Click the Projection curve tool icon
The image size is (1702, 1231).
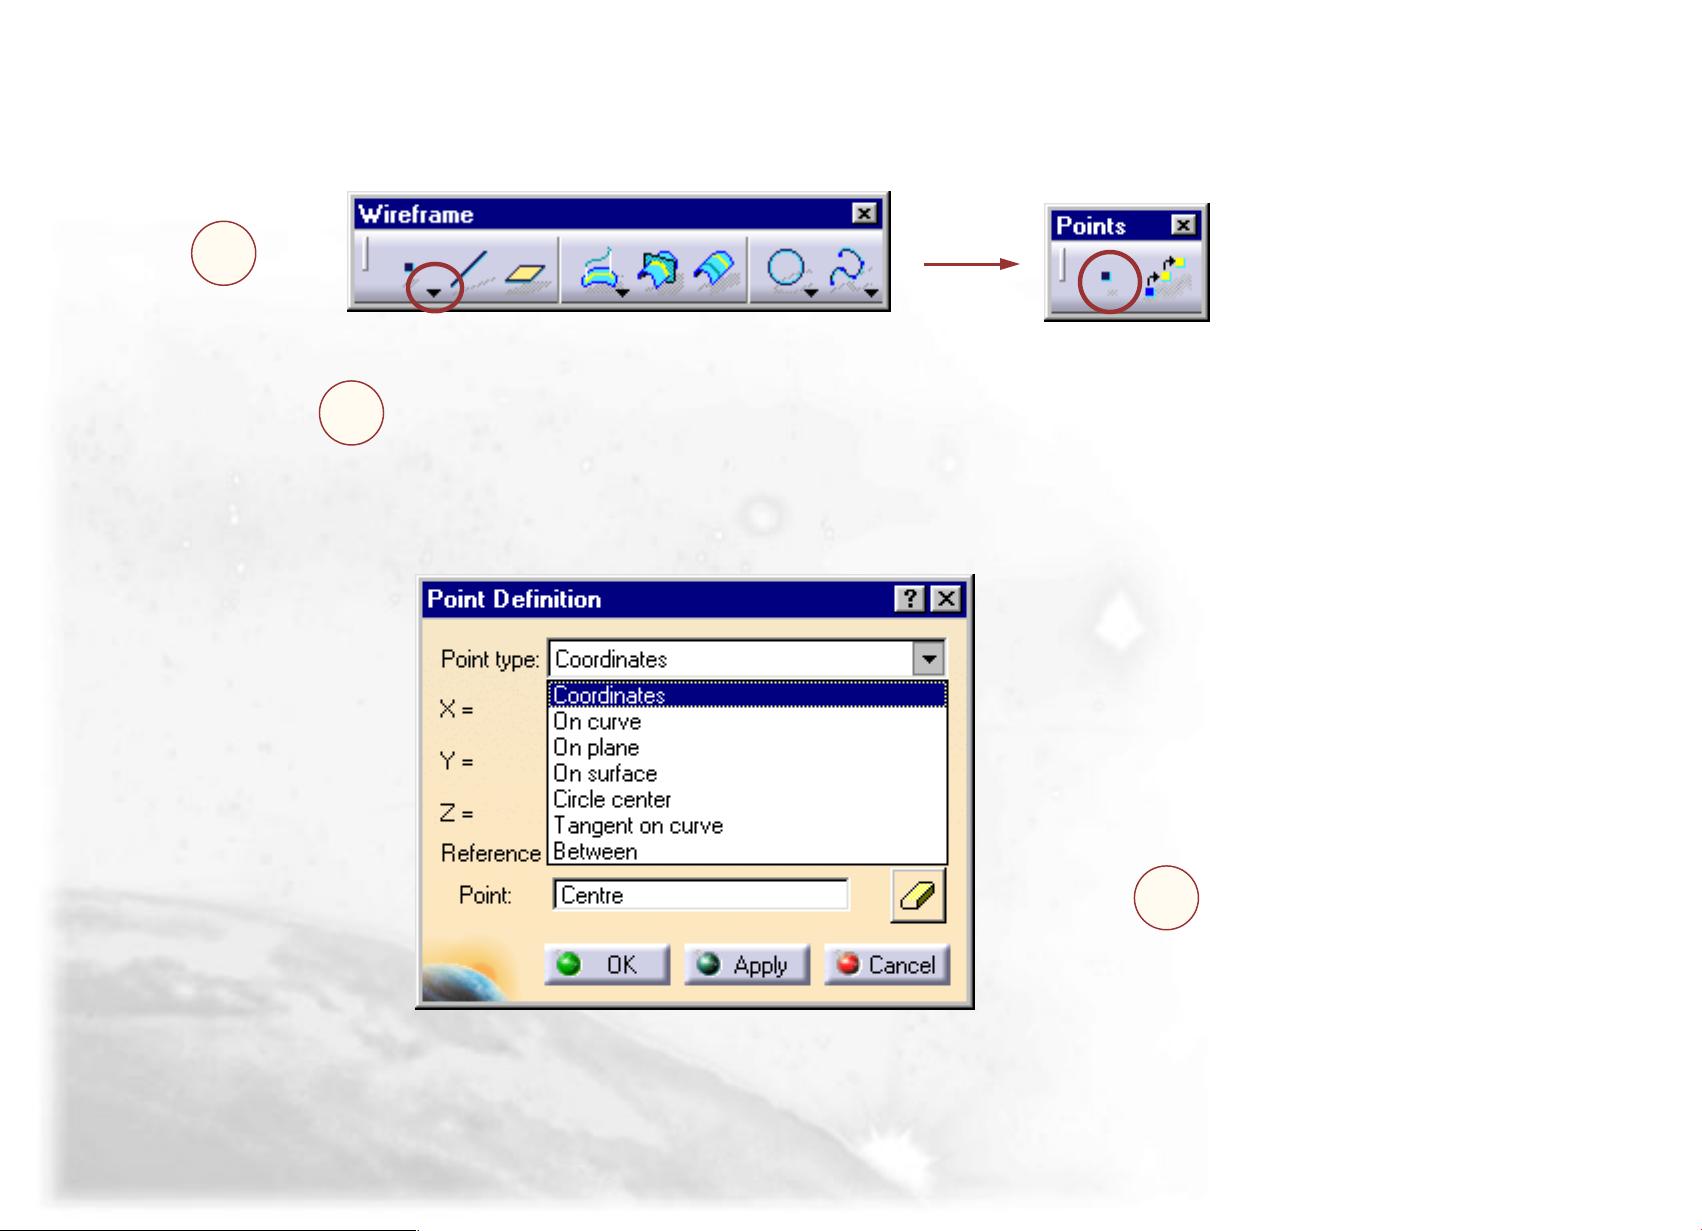597,270
